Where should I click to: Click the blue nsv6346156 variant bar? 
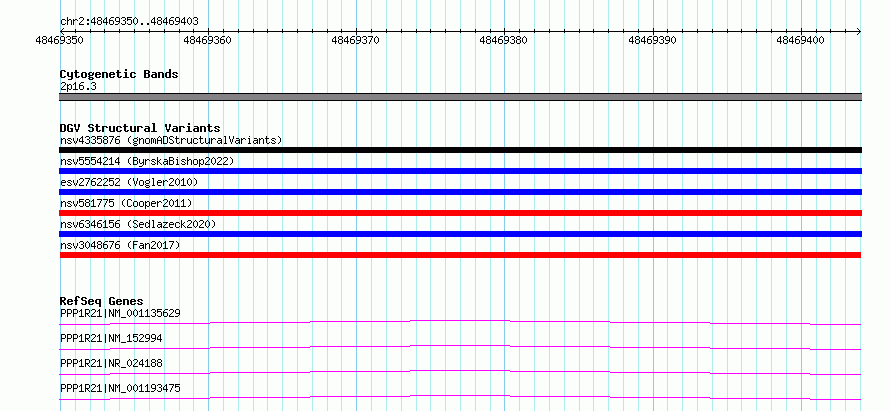pos(460,234)
